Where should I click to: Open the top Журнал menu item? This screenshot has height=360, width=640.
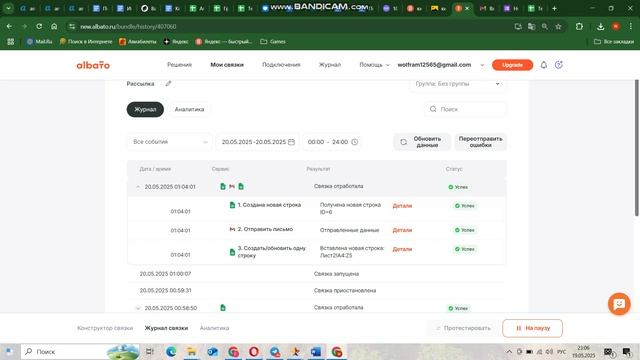pyautogui.click(x=329, y=65)
